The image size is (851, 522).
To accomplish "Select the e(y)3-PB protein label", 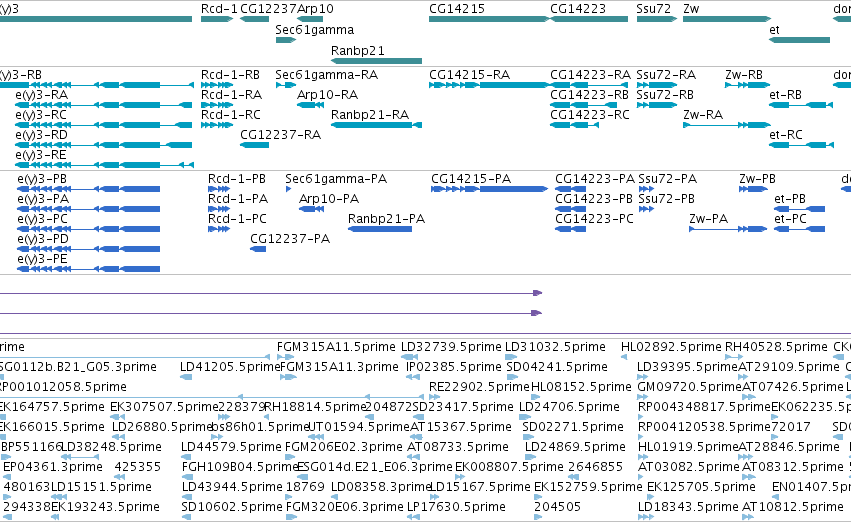I will coord(42,179).
